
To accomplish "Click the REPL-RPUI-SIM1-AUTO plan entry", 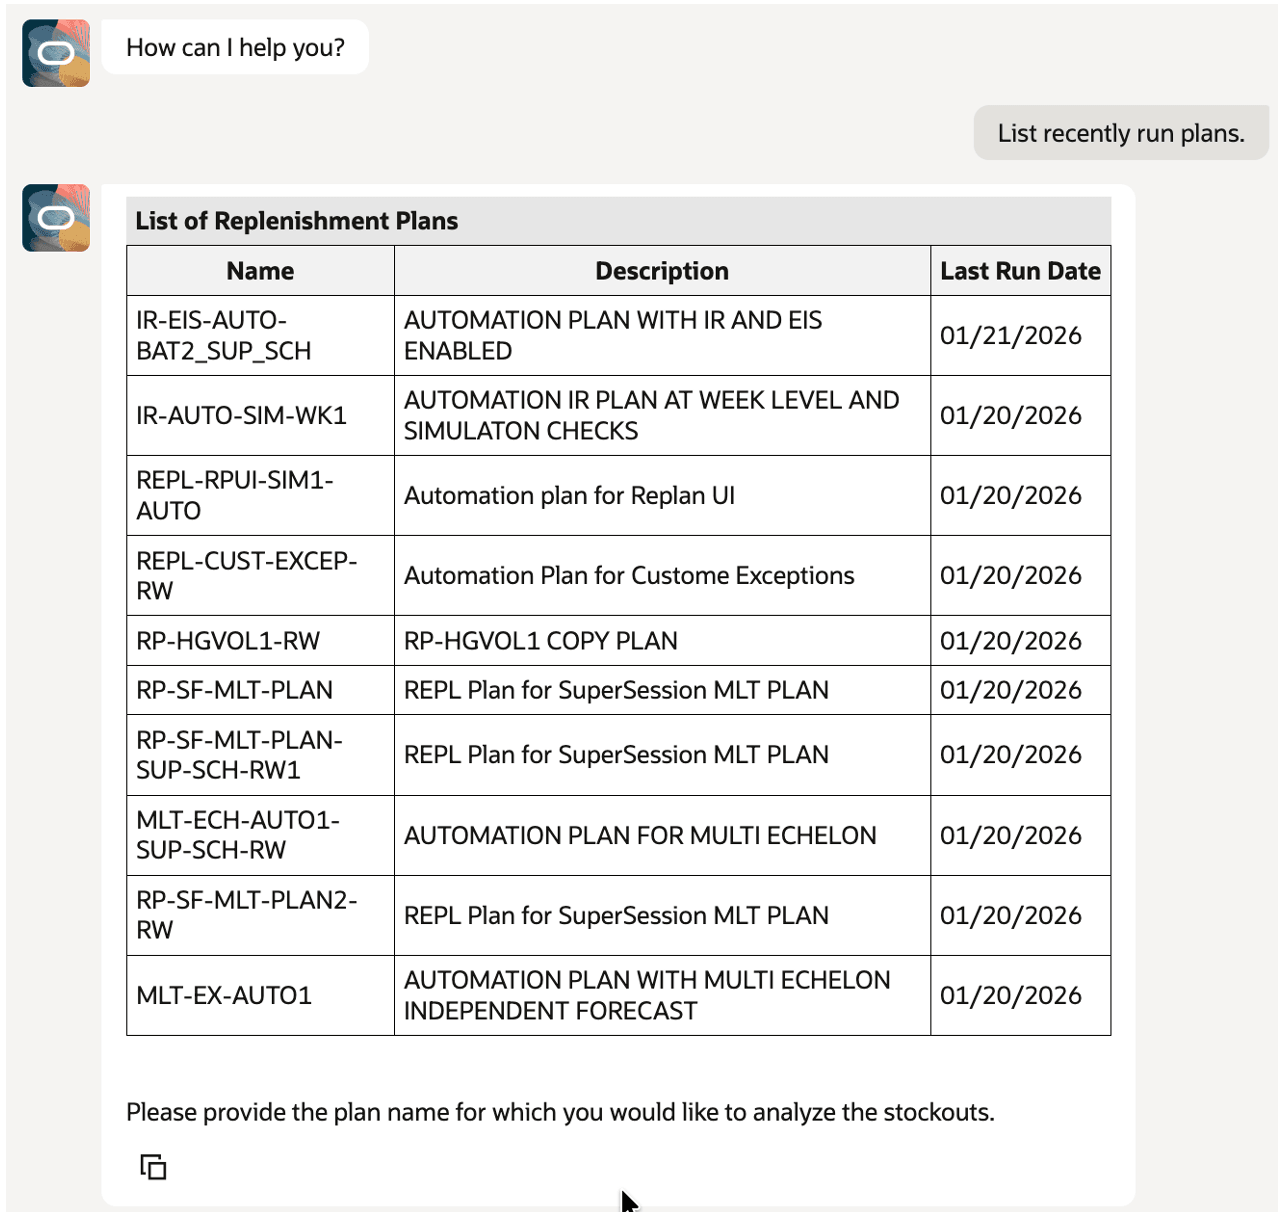I will (x=236, y=495).
